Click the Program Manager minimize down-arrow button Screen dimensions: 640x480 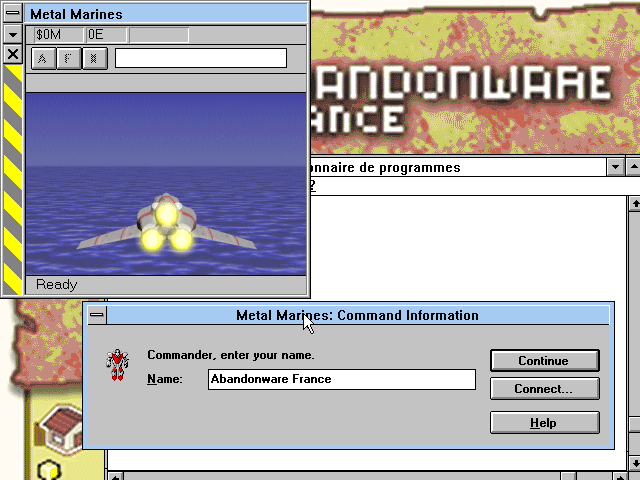coord(615,167)
